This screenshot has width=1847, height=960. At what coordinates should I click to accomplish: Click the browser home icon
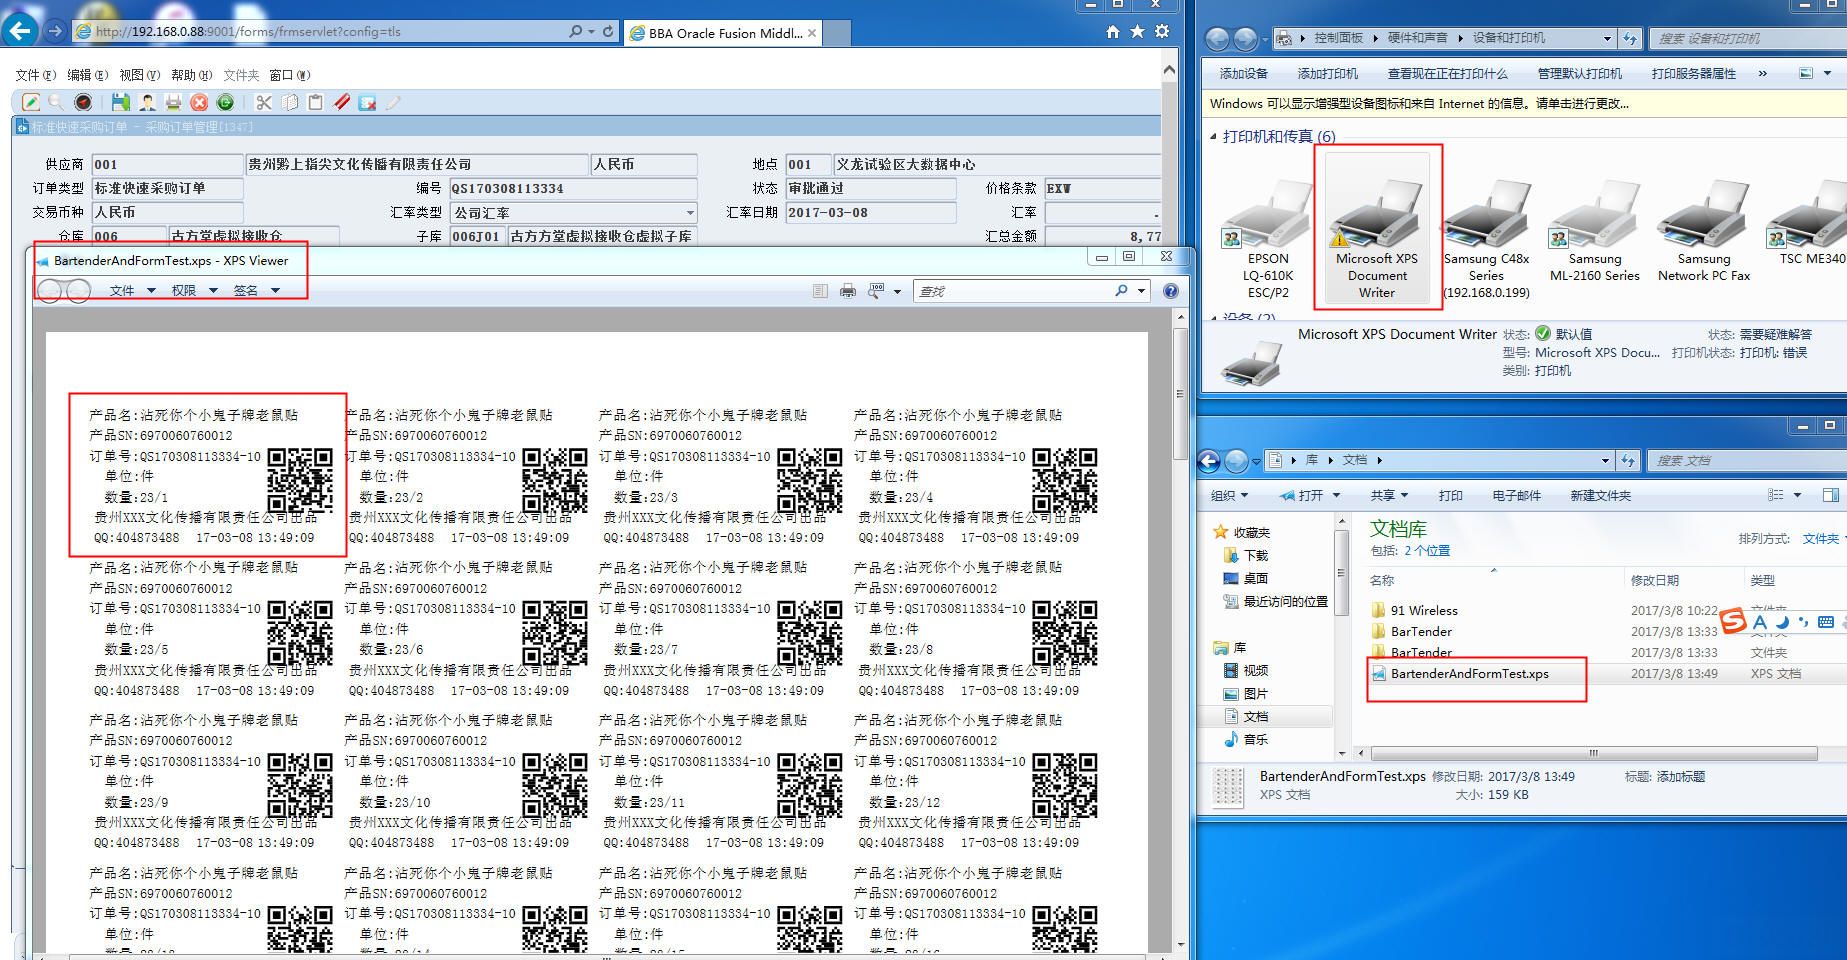pos(1112,32)
